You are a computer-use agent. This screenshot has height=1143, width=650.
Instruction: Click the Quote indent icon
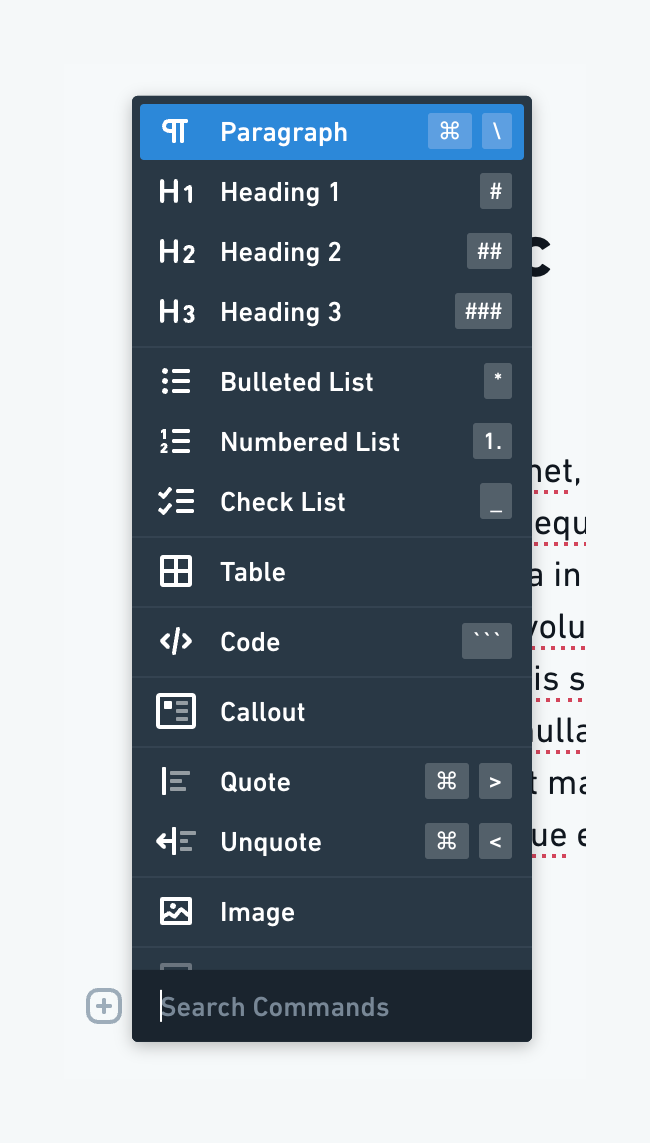click(x=176, y=781)
